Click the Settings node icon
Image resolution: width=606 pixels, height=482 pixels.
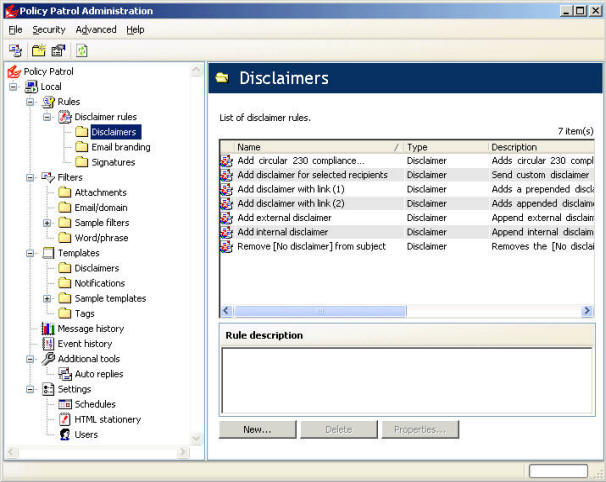coord(48,389)
